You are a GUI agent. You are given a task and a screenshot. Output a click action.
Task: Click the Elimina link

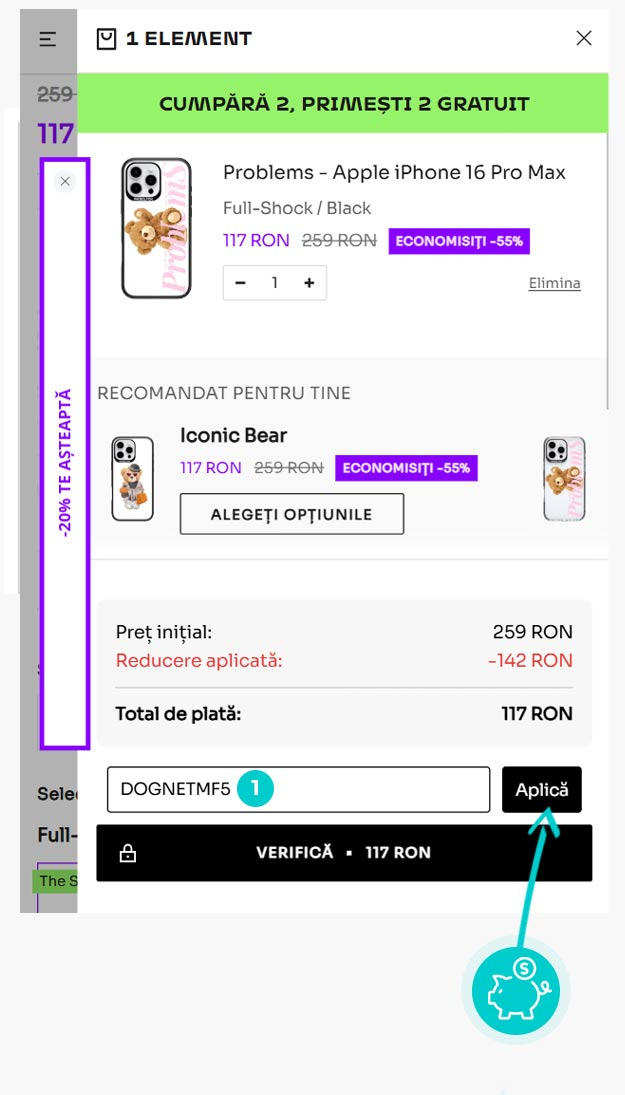click(554, 283)
